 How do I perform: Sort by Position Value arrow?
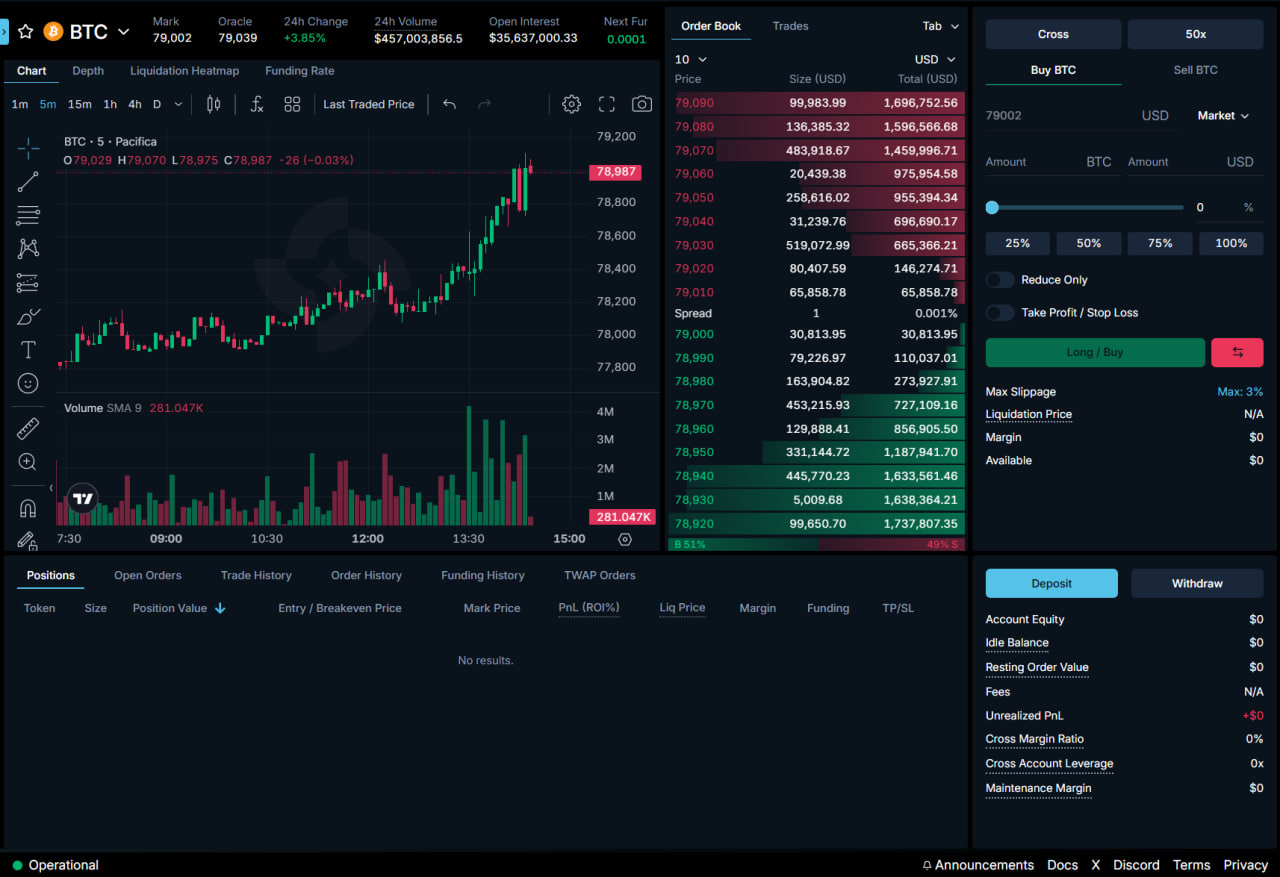(220, 608)
